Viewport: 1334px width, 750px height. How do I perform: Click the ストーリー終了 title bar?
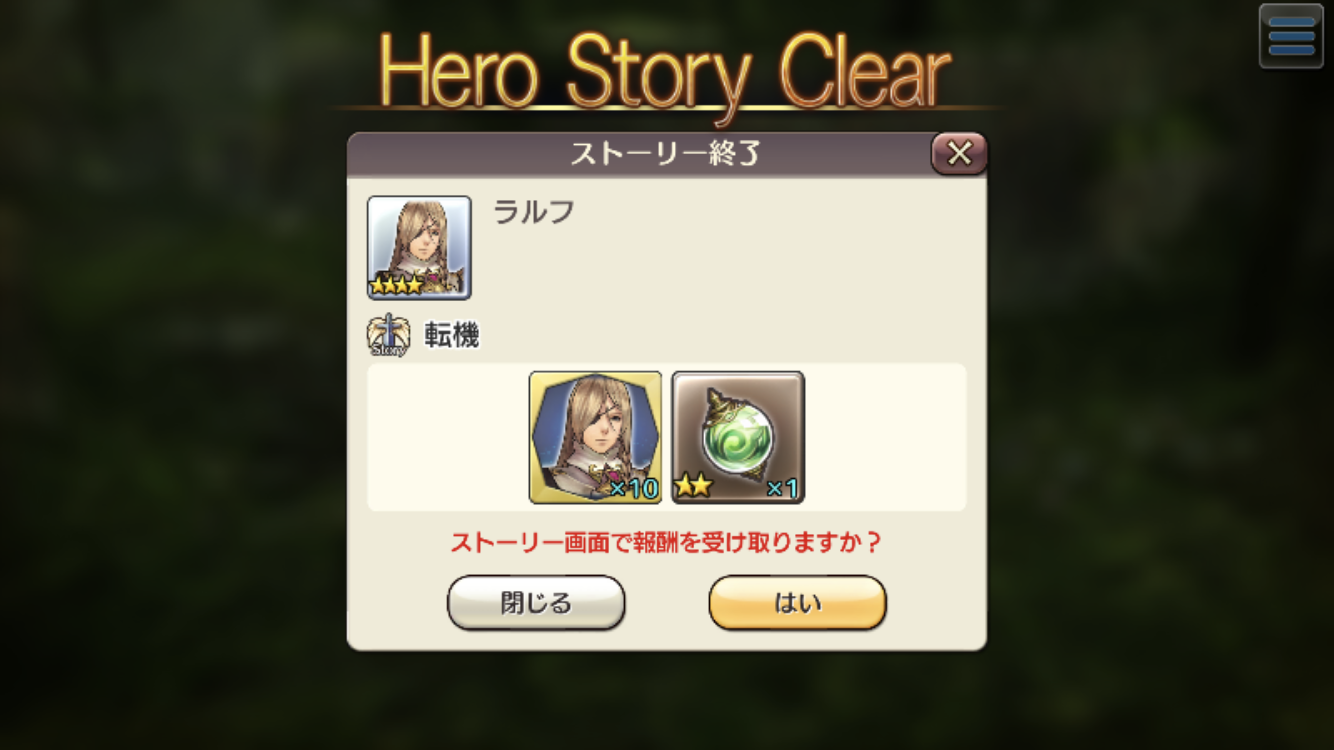click(640, 154)
